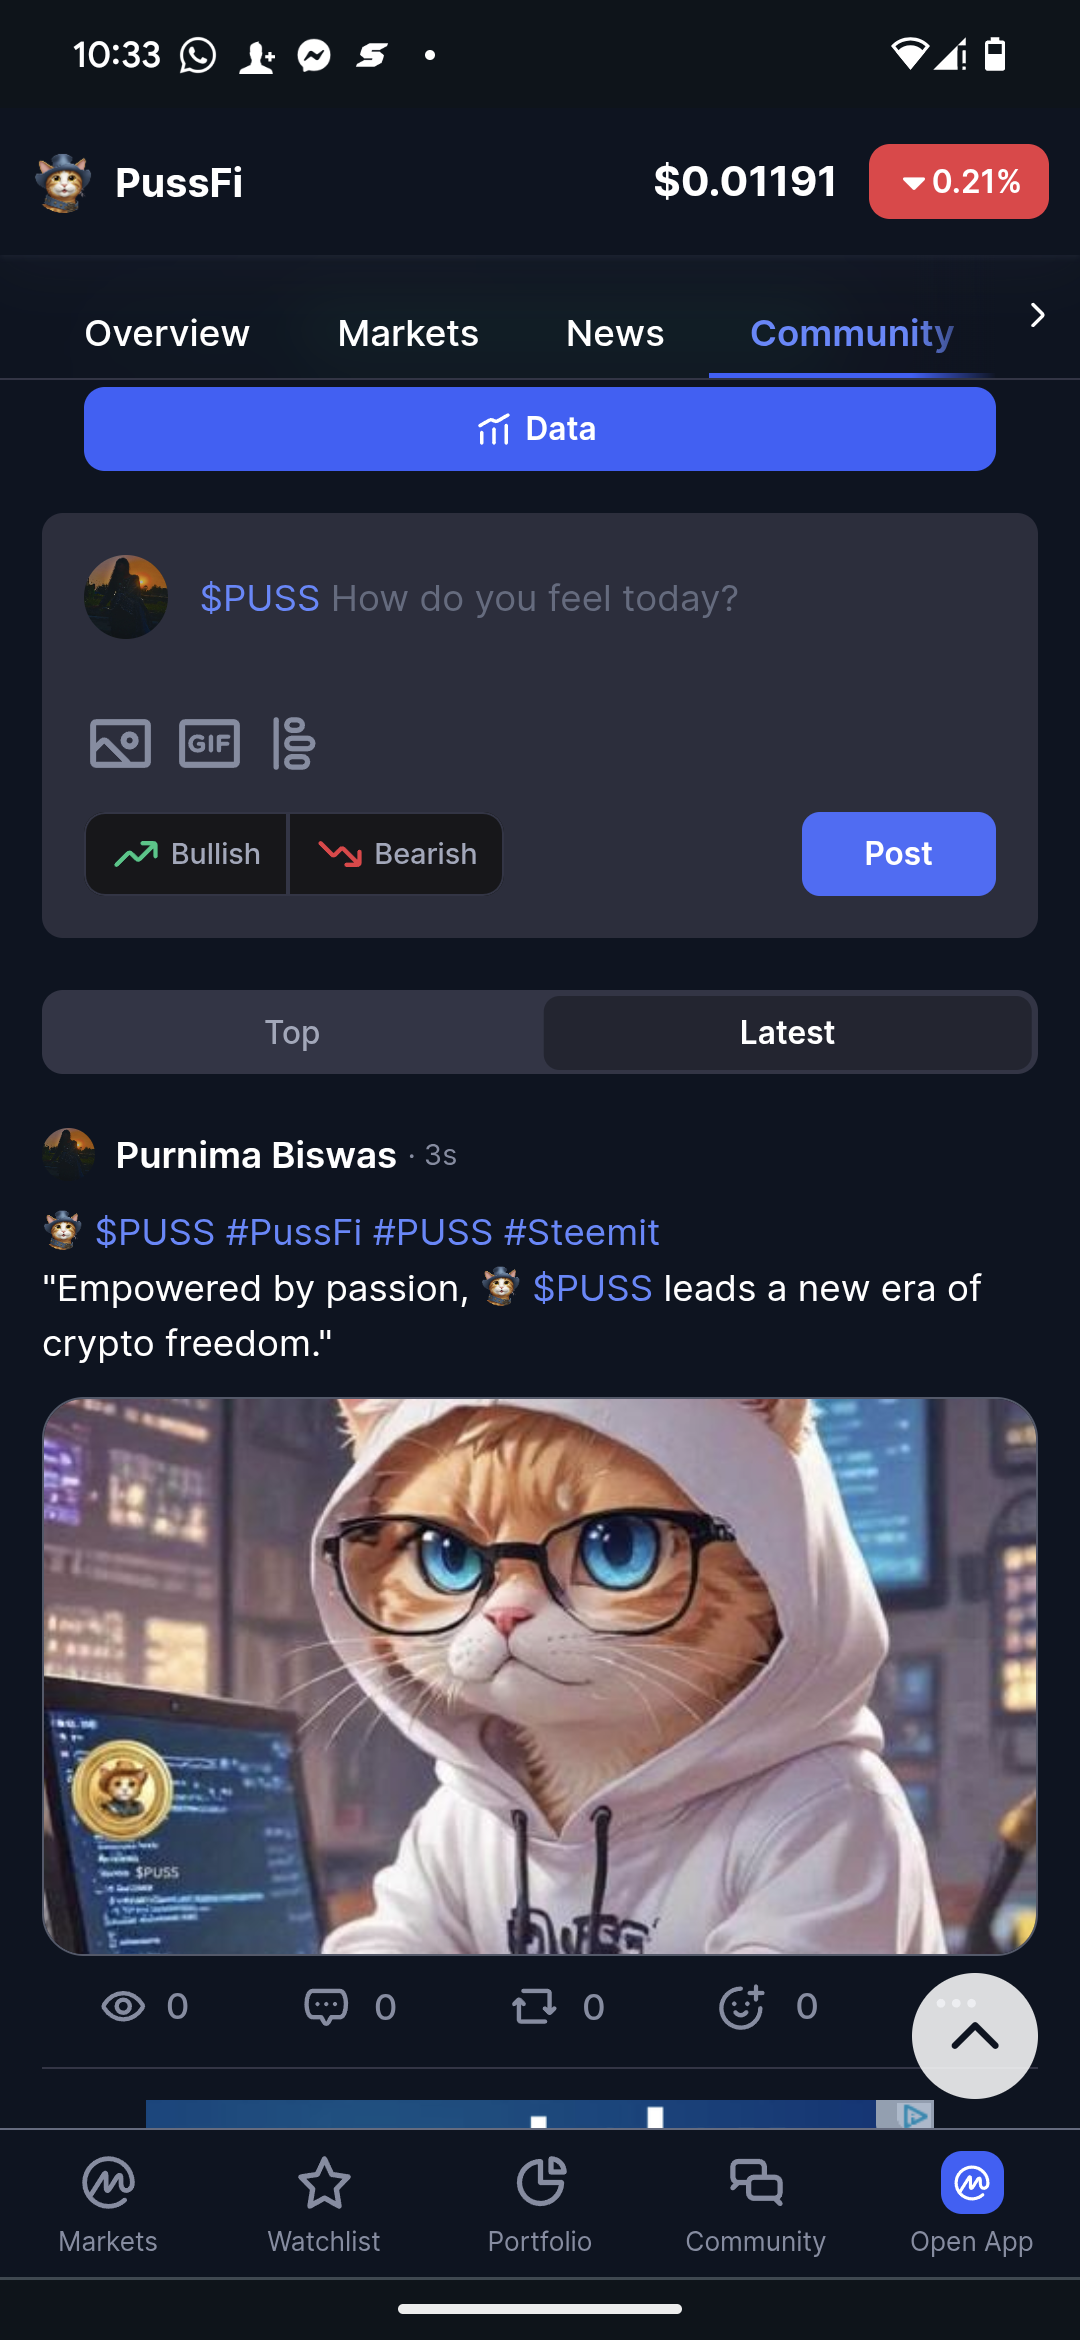This screenshot has width=1080, height=2340.
Task: Tap the scroll-to-top arrow button
Action: 975,2036
